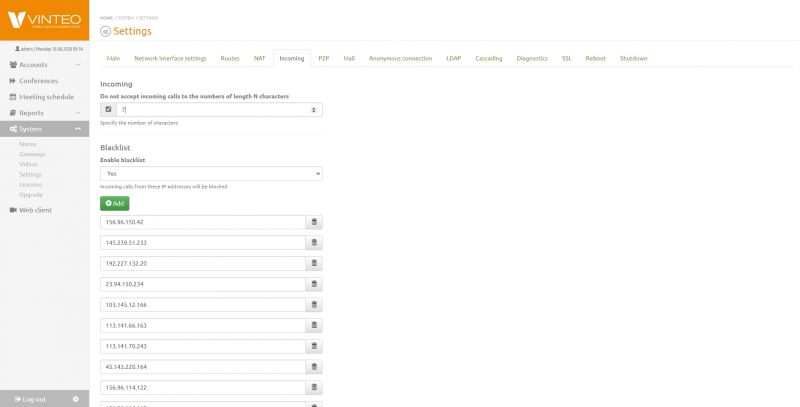Screen dimensions: 800x407
Task: Click the gear icon beside Log out
Action: click(75, 399)
